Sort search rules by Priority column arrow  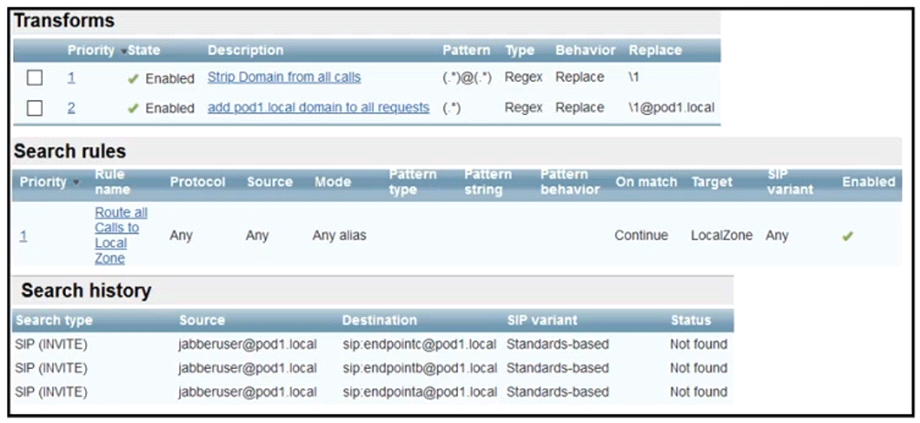[76, 182]
